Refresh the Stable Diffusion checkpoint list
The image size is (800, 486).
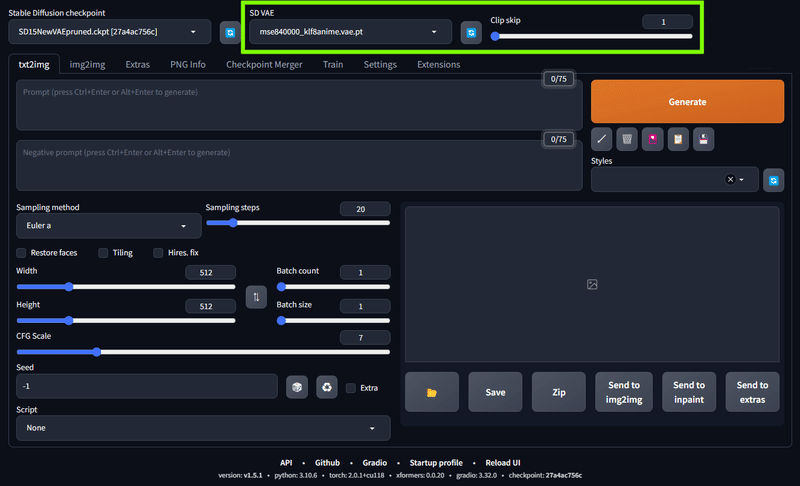(x=230, y=33)
